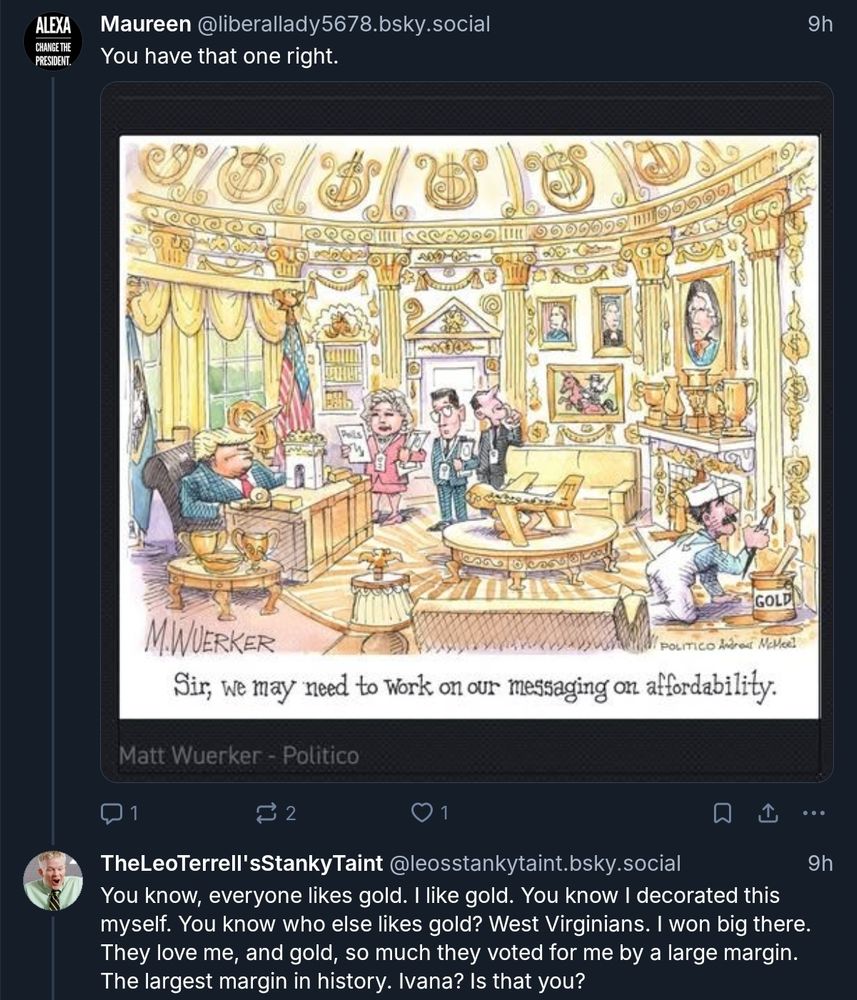Click Maureen's post 9h timestamp
This screenshot has height=1000, width=857.
(820, 24)
